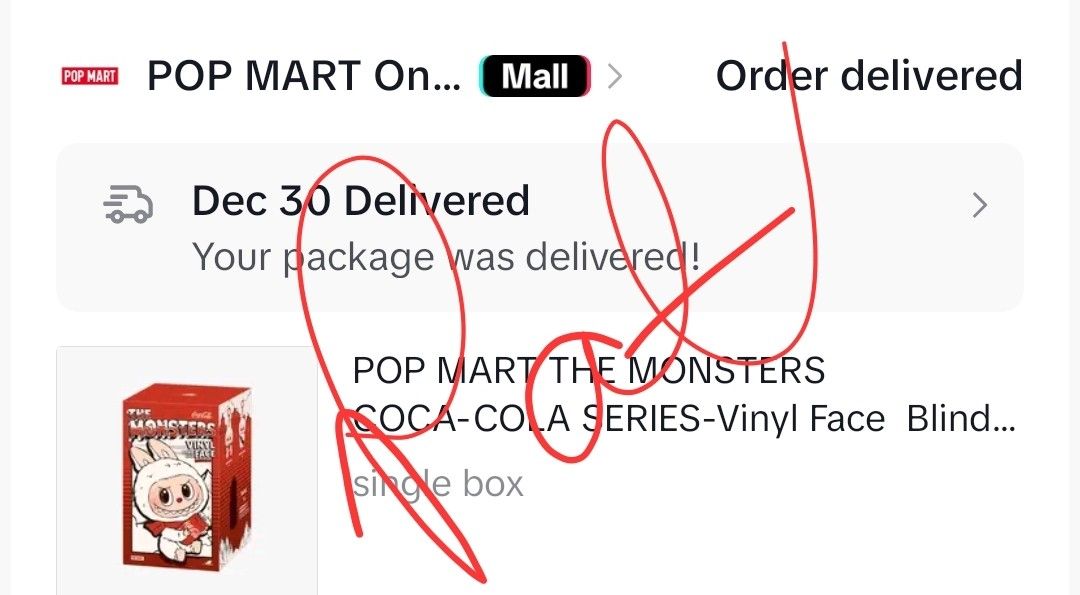Tap the delivery truck icon
The image size is (1080, 595).
pos(128,205)
